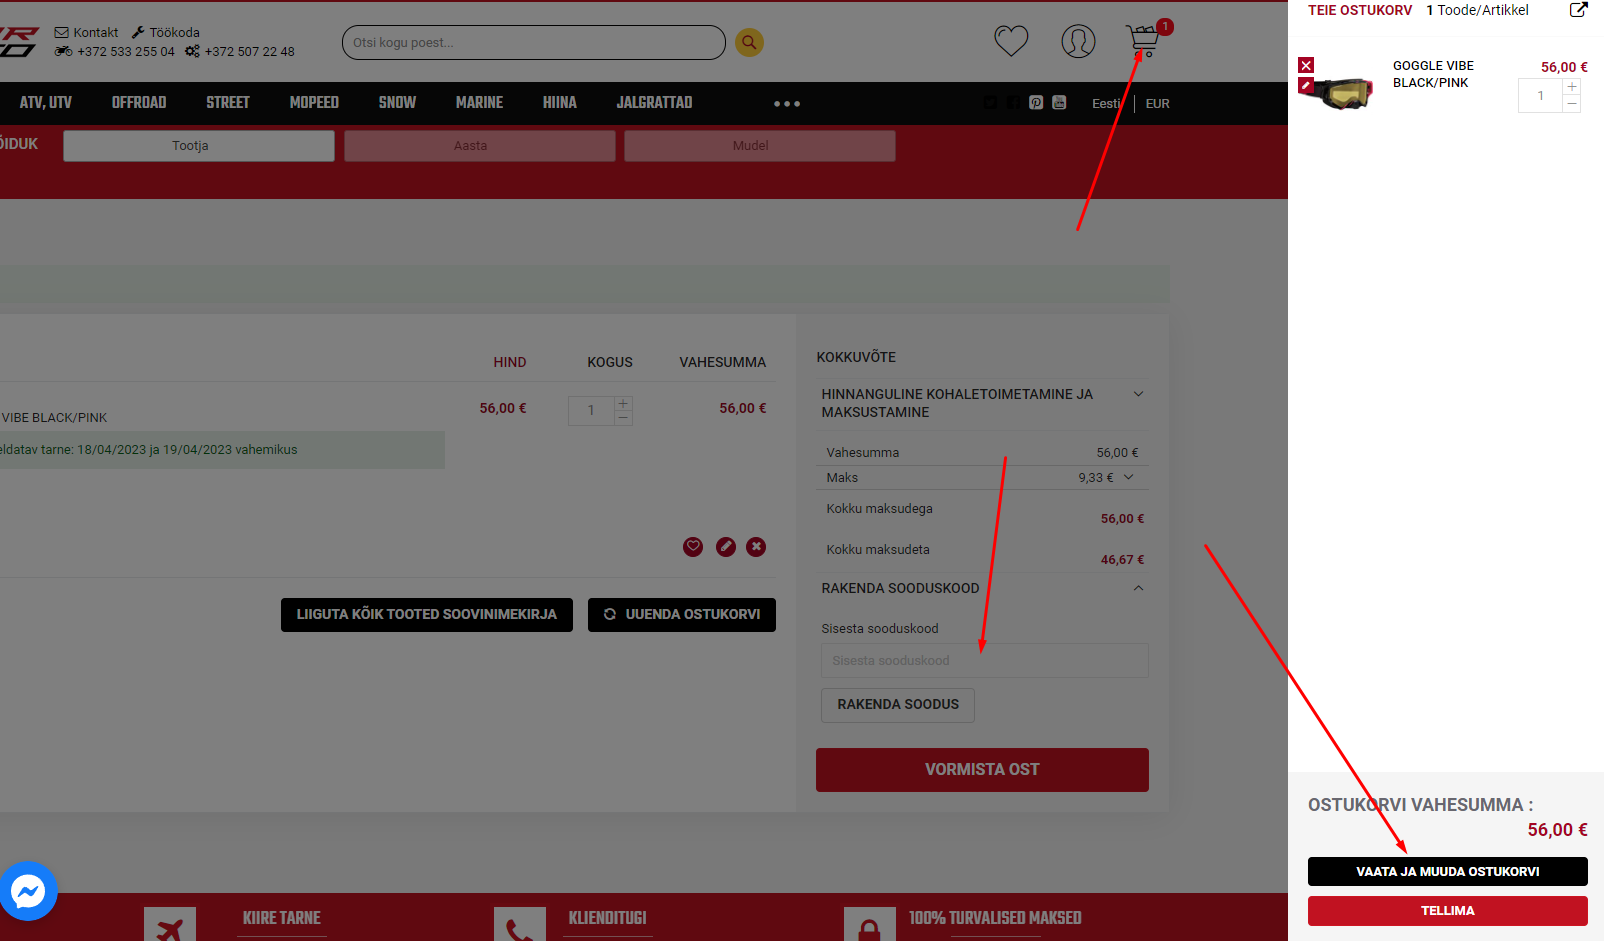Collapse the Rakenda sooduskood section

tap(1138, 588)
